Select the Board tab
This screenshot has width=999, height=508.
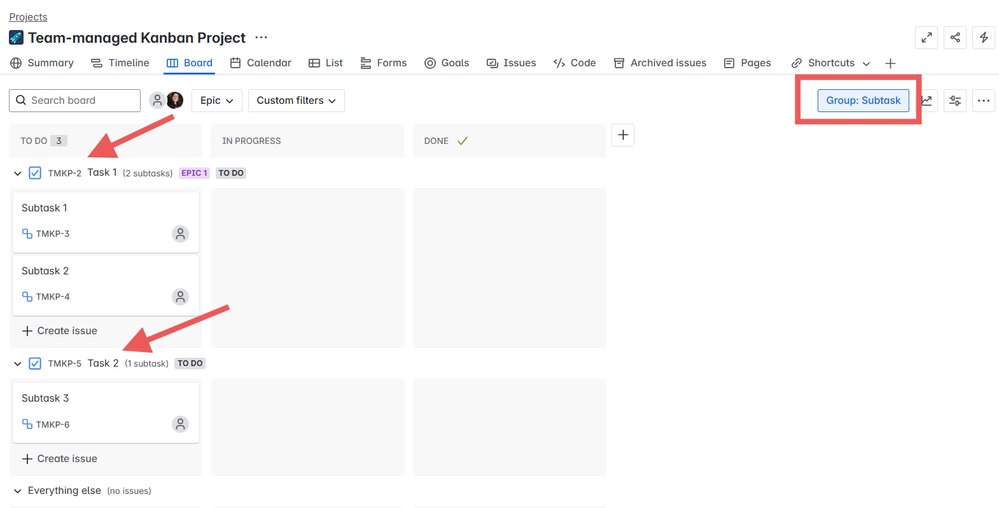click(x=189, y=63)
